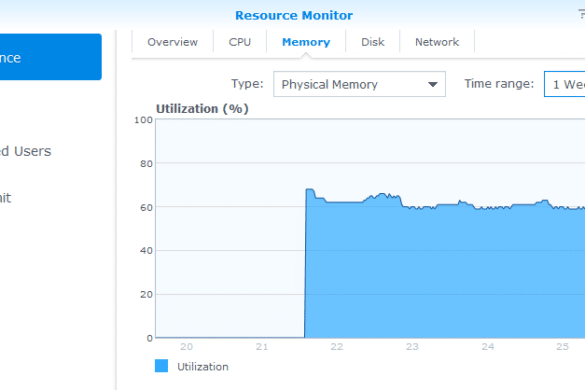
Task: Click the memory peak near day 22
Action: [310, 190]
